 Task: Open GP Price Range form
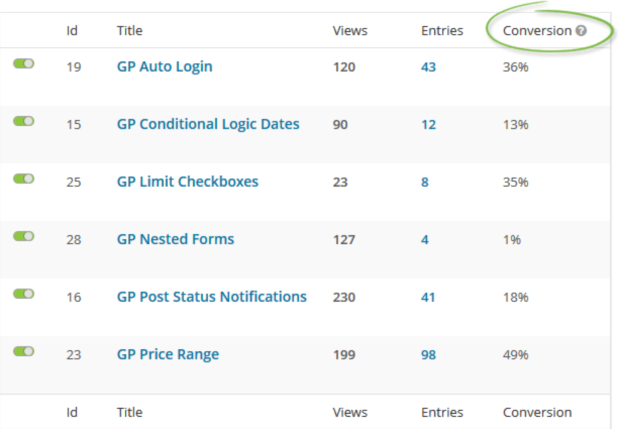pos(167,355)
